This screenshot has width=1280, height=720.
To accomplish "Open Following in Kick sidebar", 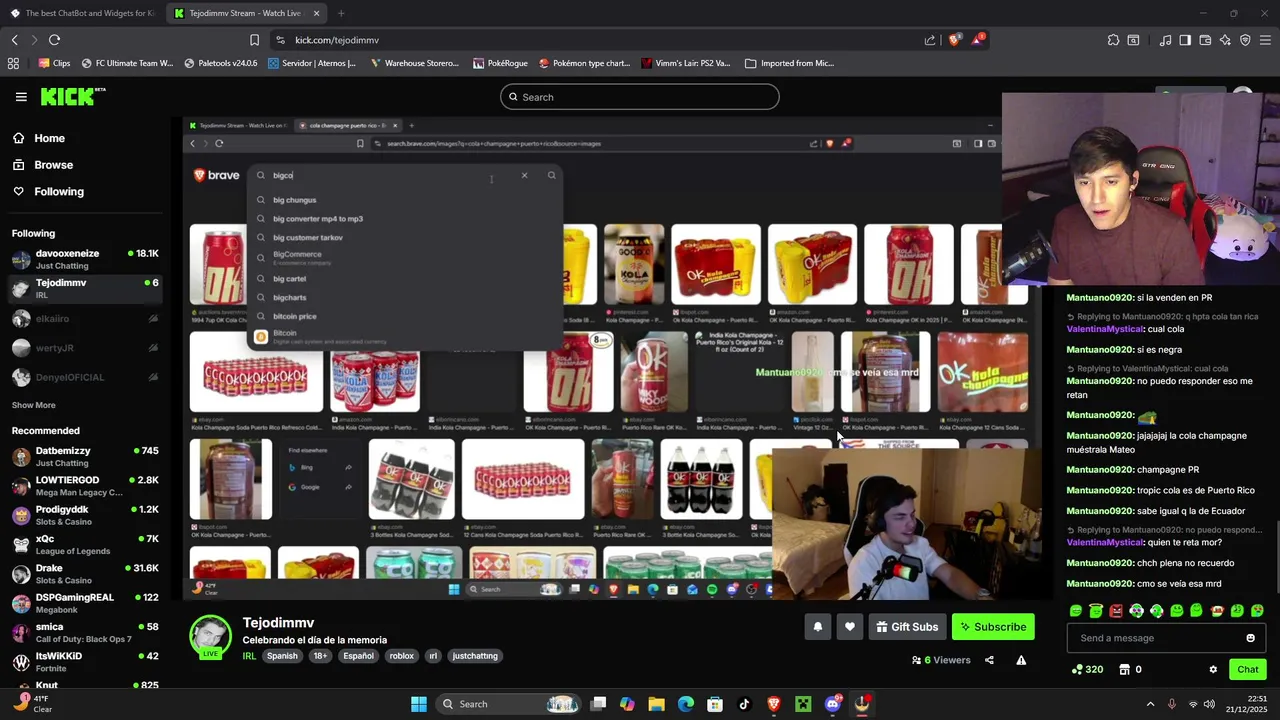I will [48, 191].
